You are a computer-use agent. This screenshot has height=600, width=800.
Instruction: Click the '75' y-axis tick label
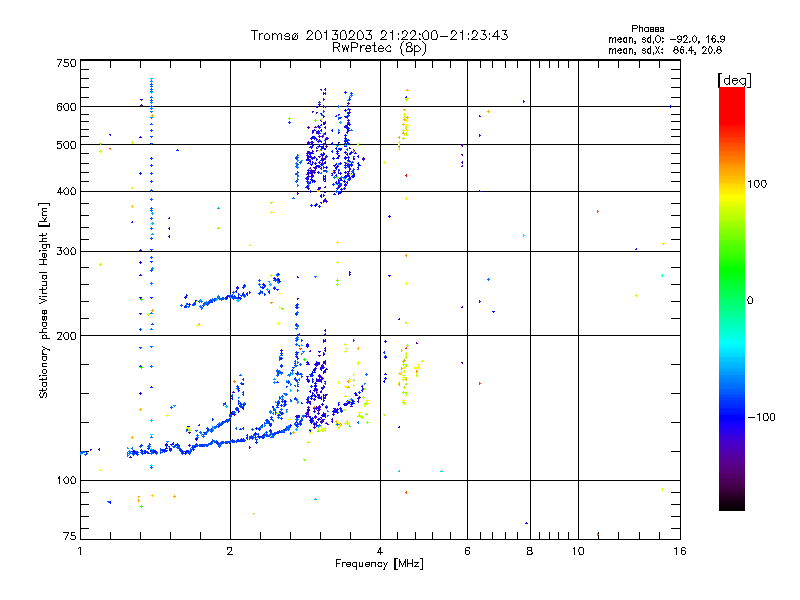(70, 536)
